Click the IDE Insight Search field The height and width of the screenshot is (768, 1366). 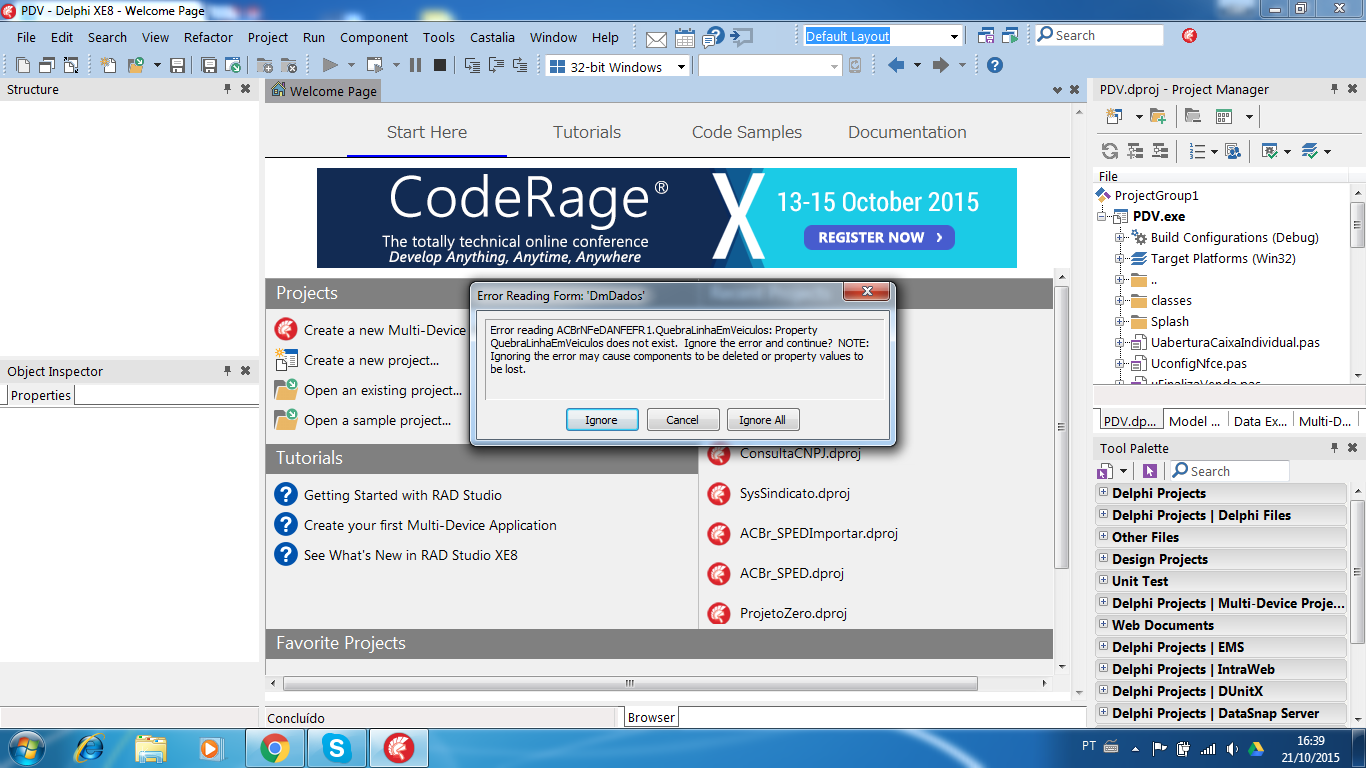click(x=1099, y=35)
